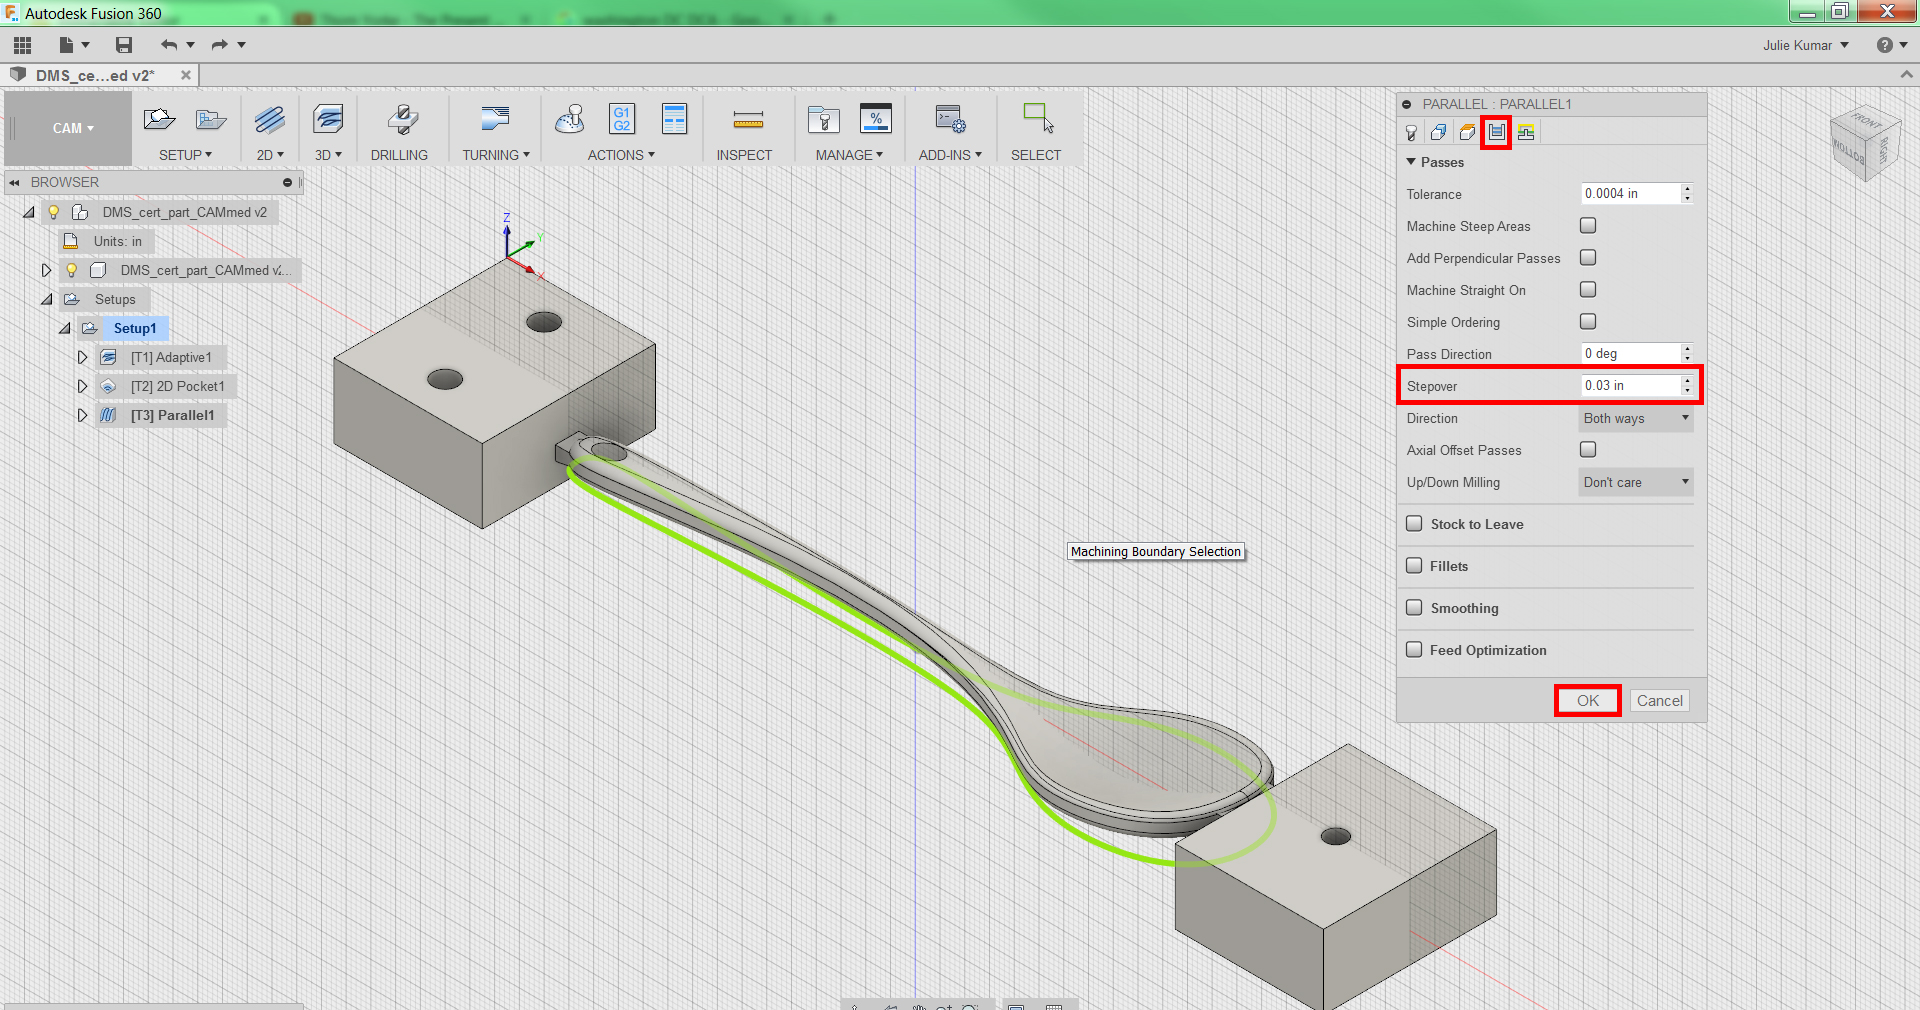Enable Machine Steep Areas checkbox
The image size is (1920, 1010).
tap(1588, 226)
